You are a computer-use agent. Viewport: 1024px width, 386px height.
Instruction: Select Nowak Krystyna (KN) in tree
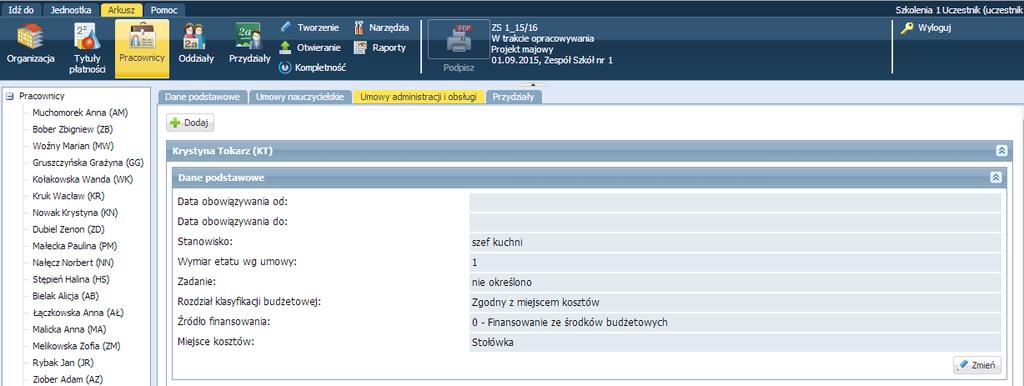click(75, 212)
